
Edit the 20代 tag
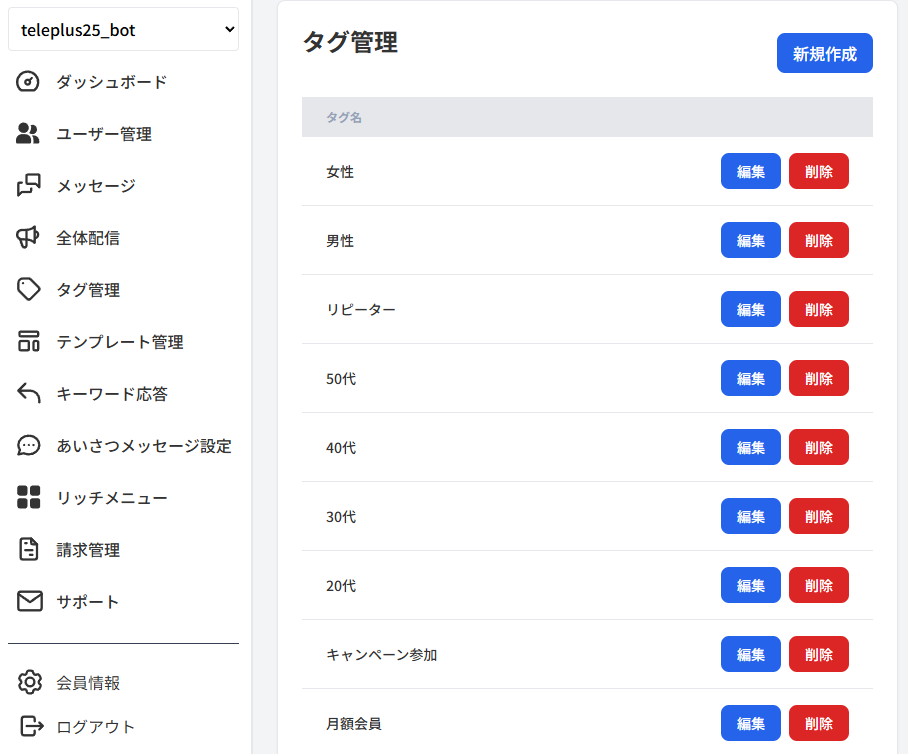coord(750,585)
